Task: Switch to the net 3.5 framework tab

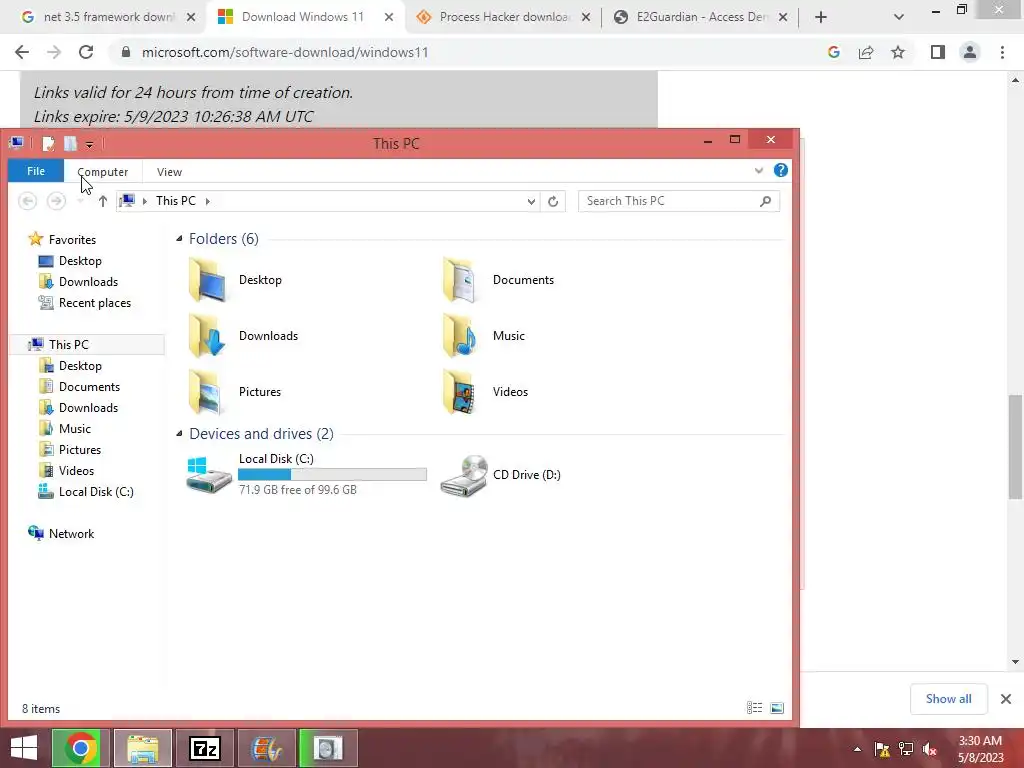Action: click(108, 17)
